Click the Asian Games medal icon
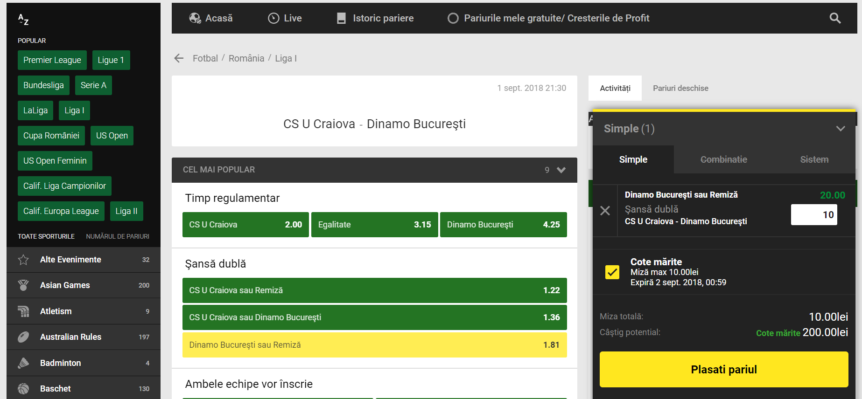 pos(23,285)
